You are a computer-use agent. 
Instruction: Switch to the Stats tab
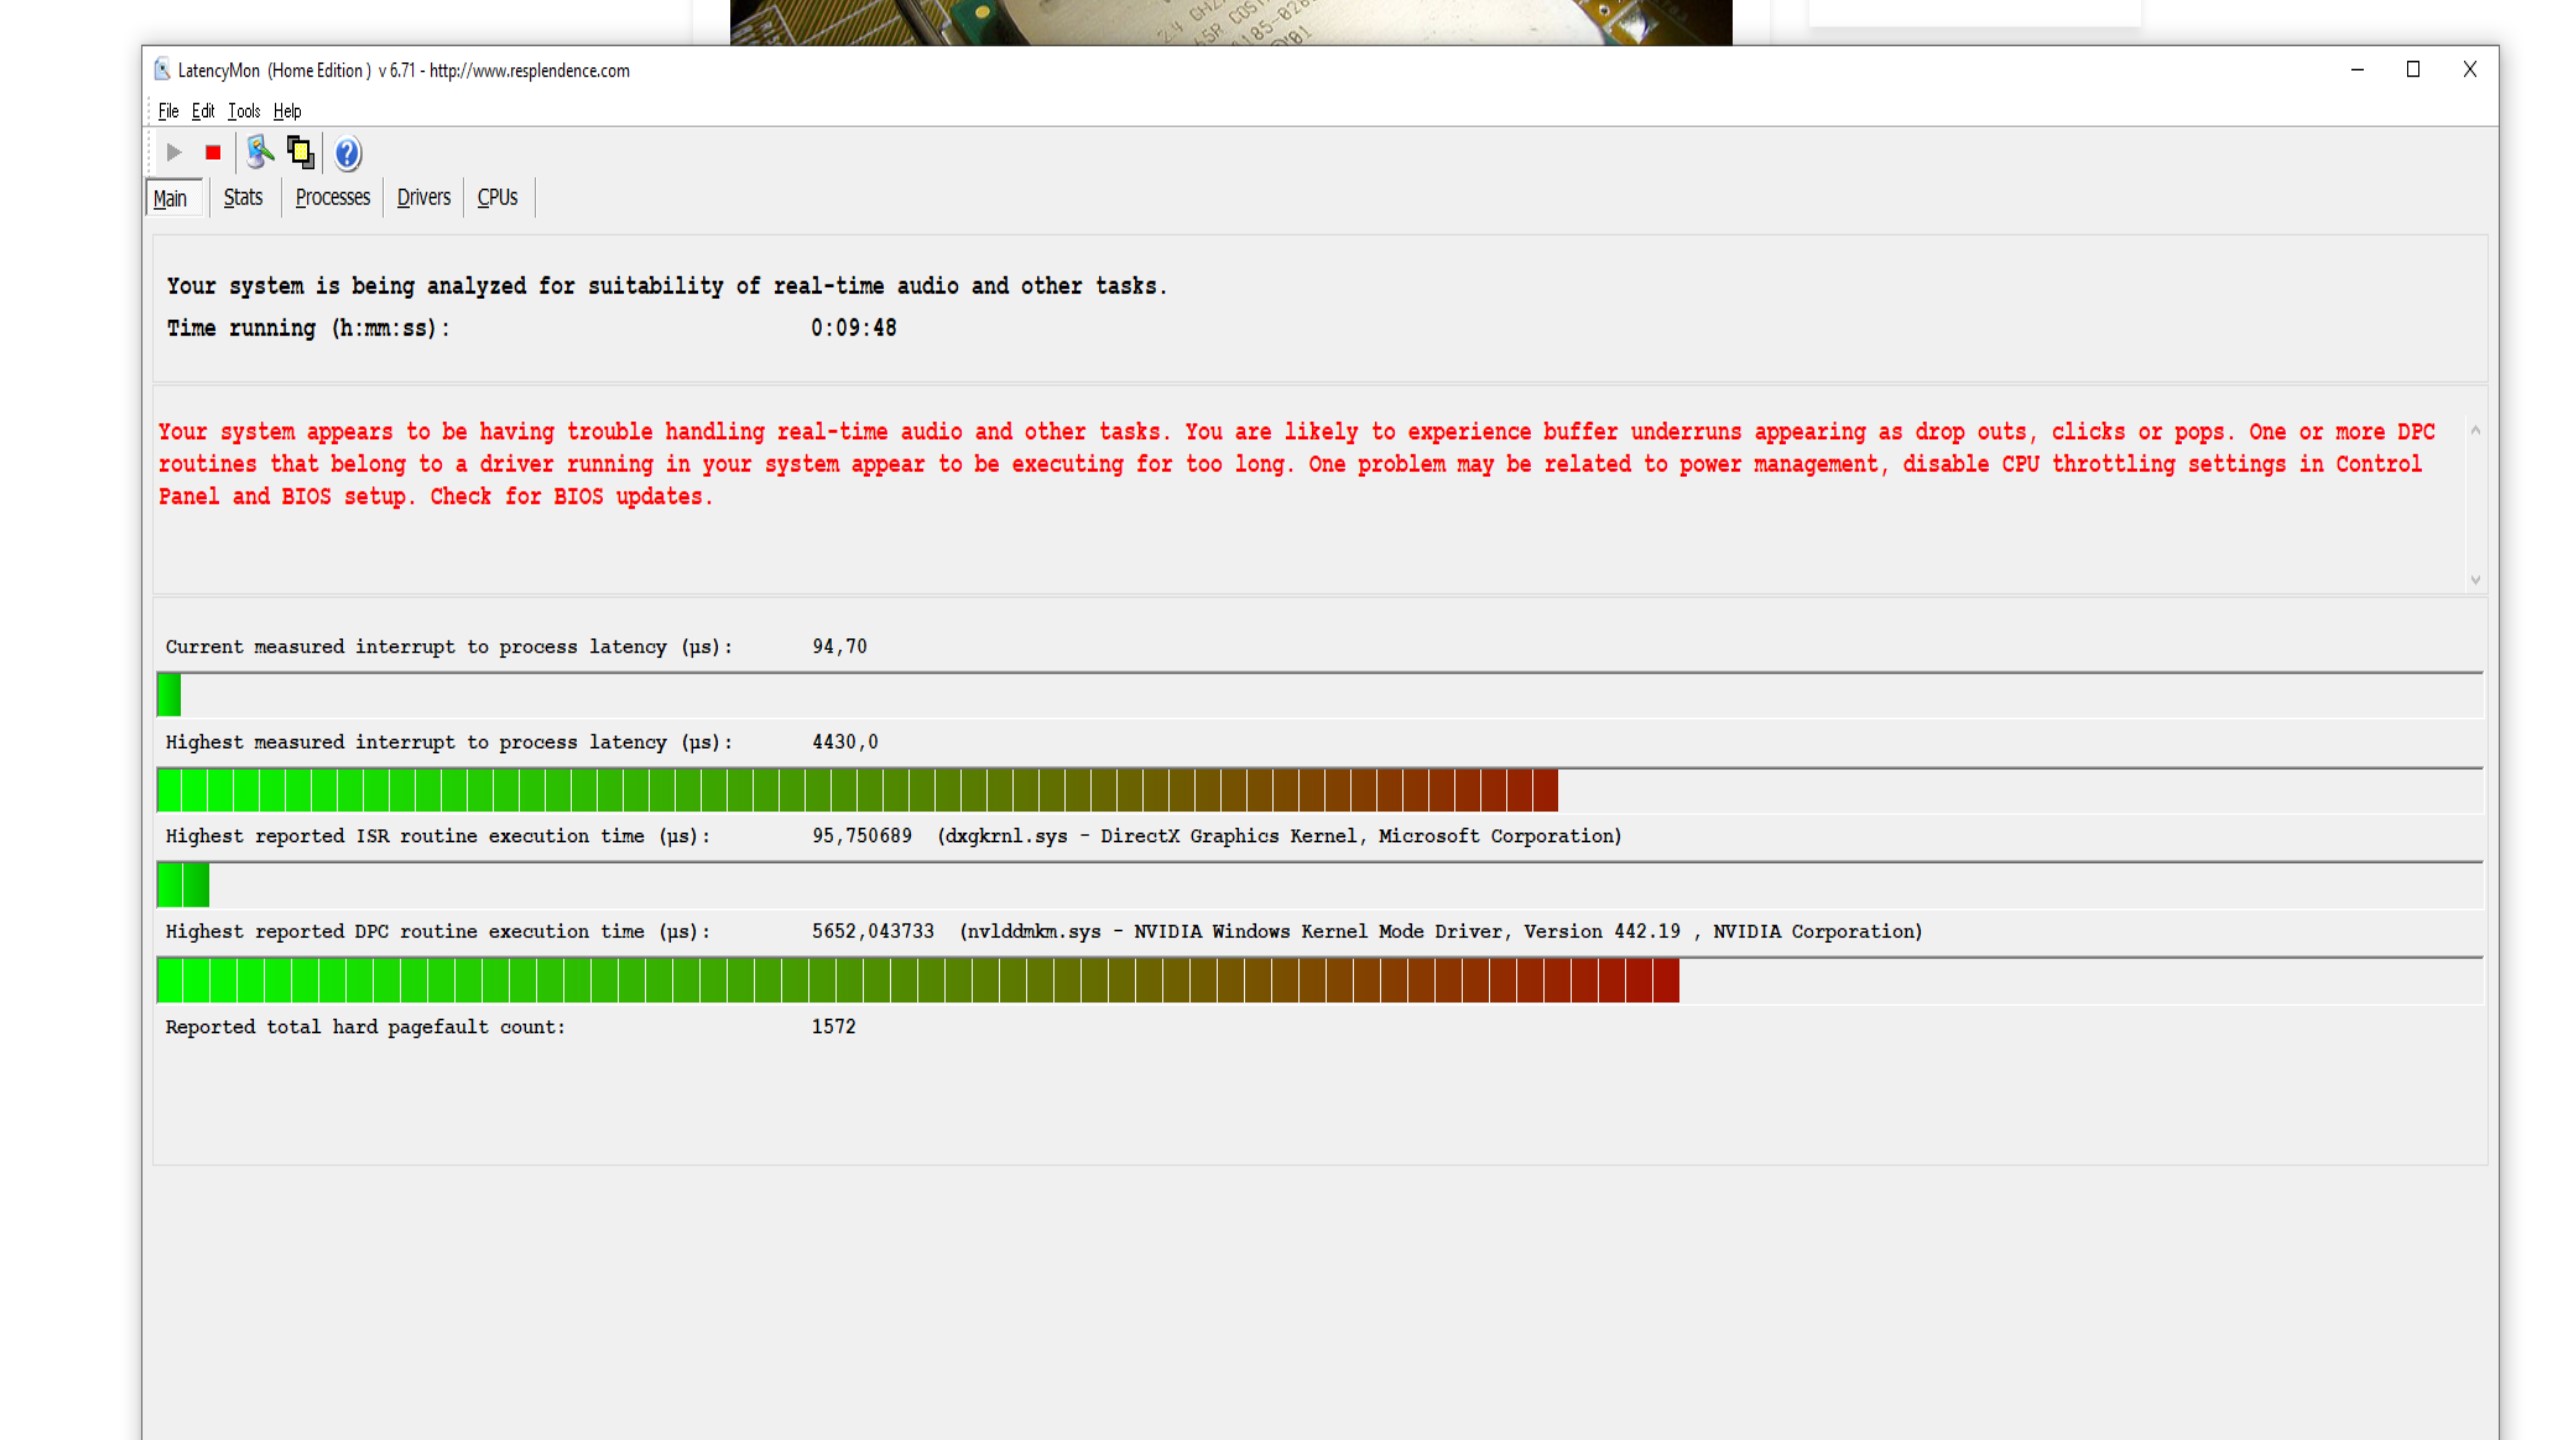[243, 197]
